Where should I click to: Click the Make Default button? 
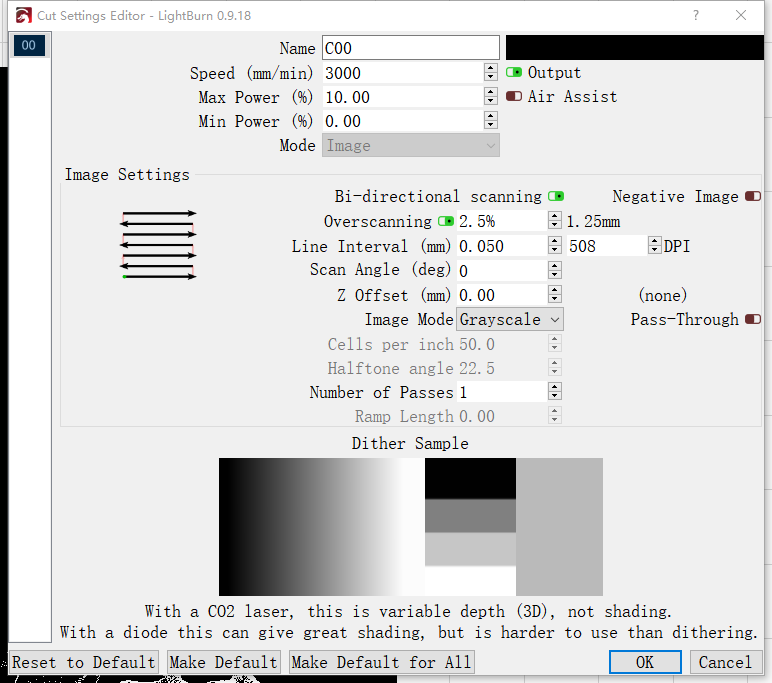224,662
